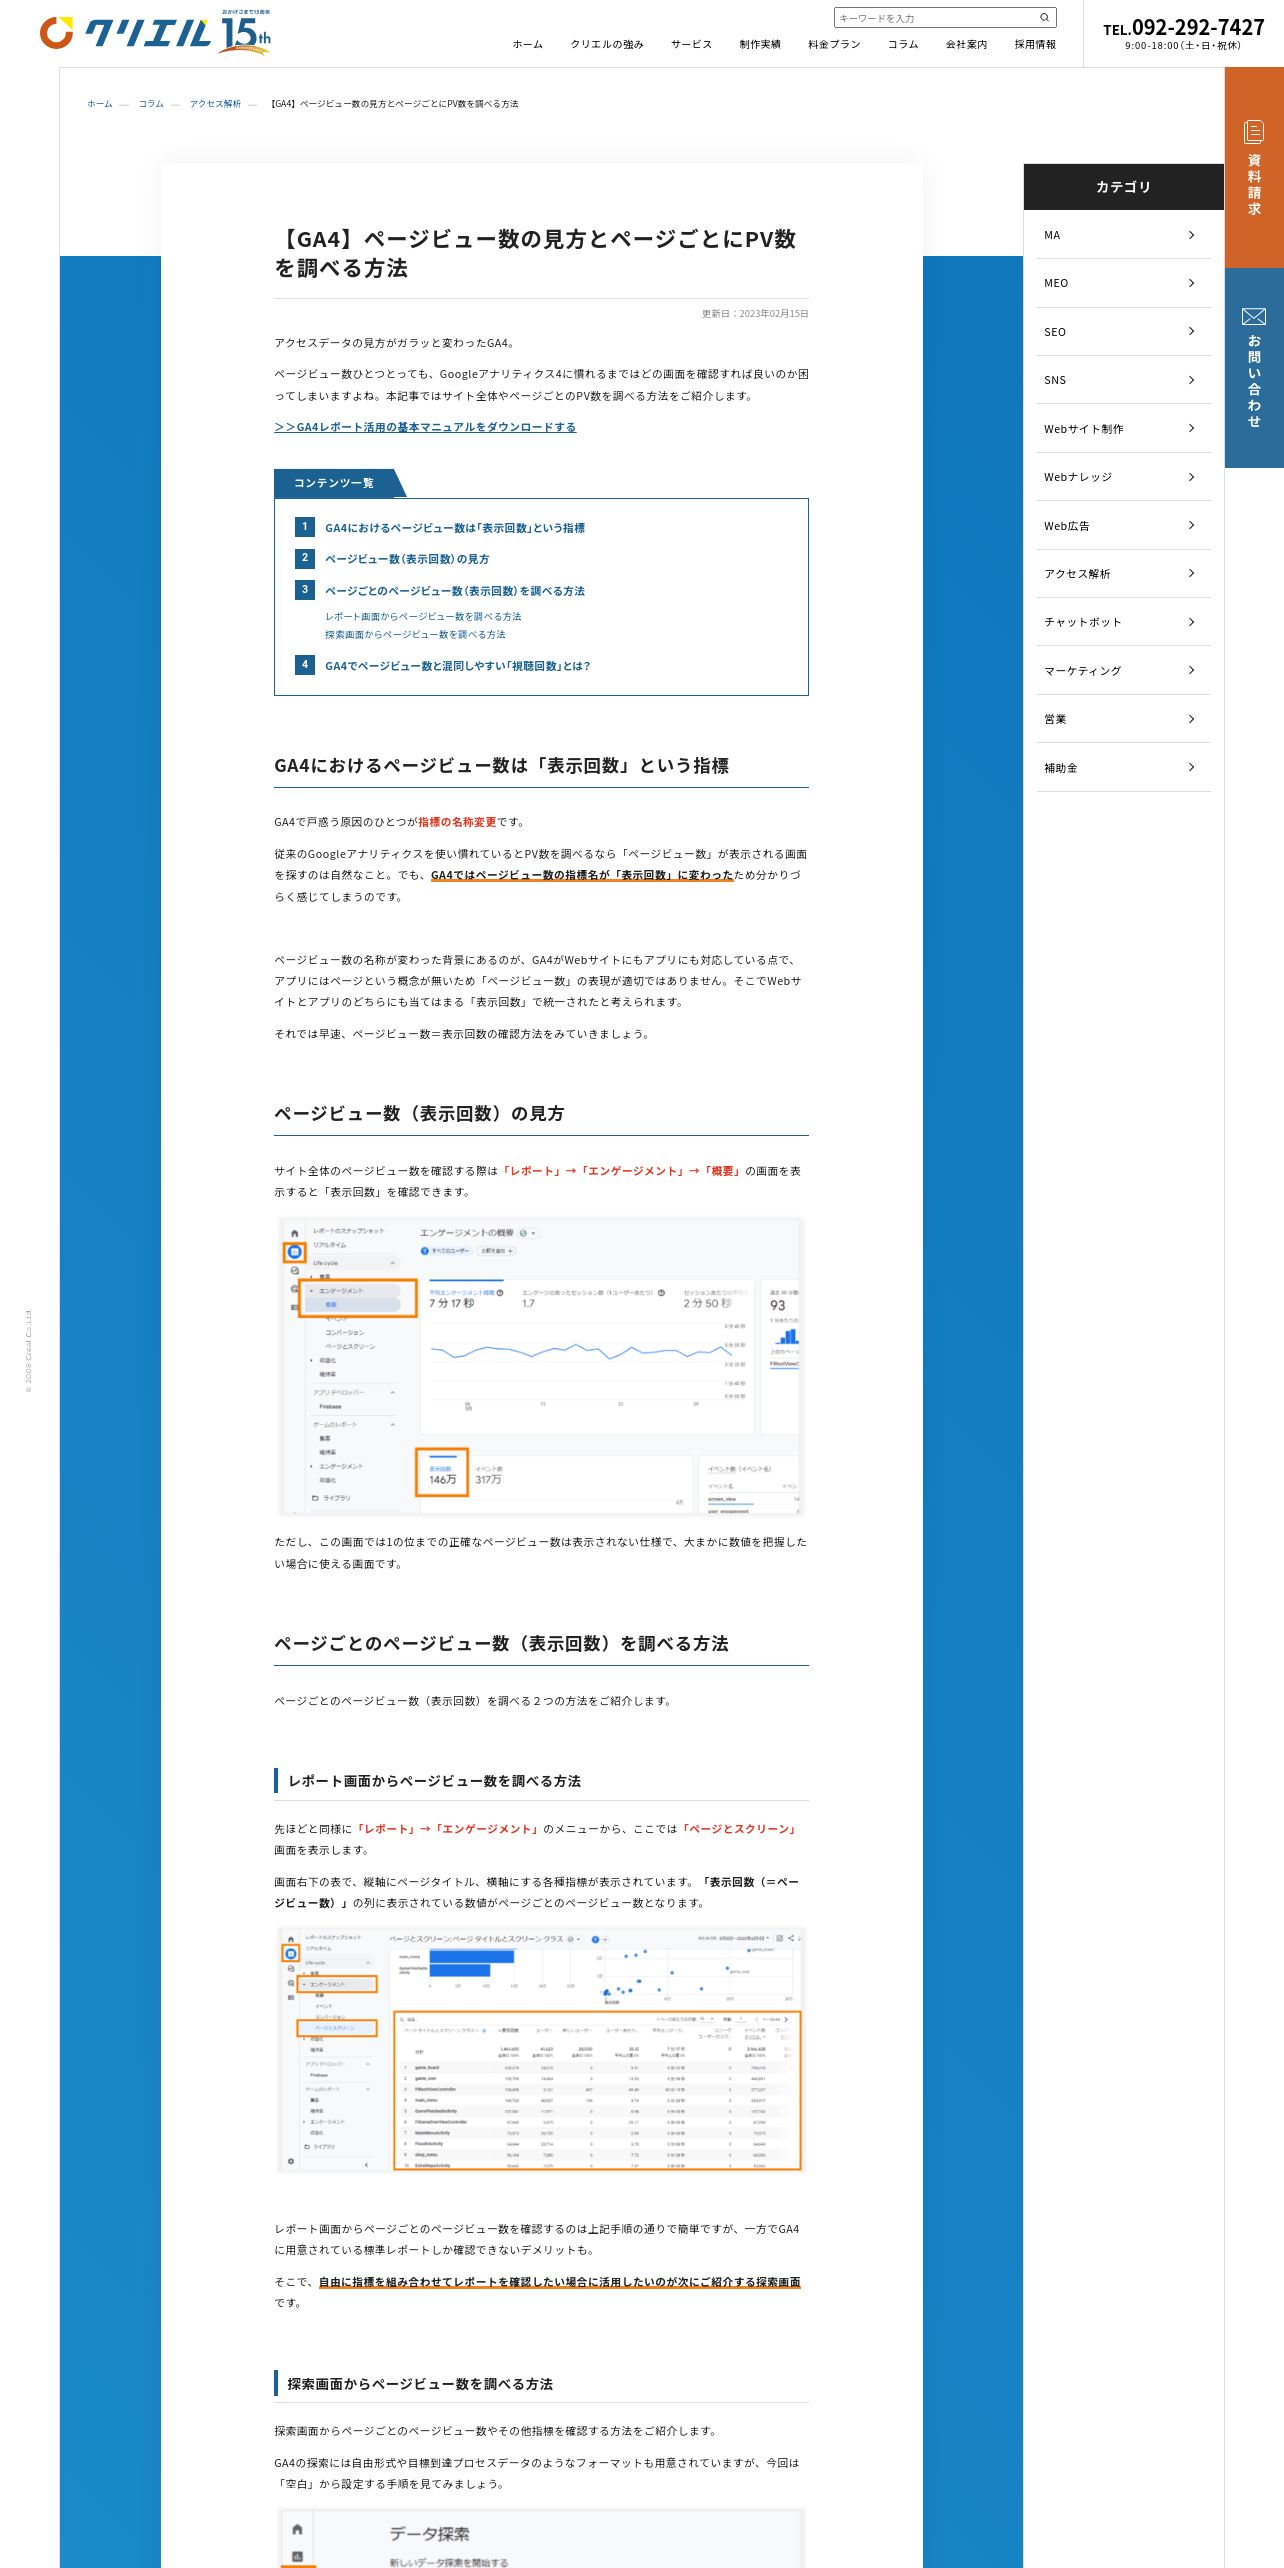The image size is (1284, 2568).
Task: Jump to contents item 4 視聴回数とは
Action: coord(457,666)
